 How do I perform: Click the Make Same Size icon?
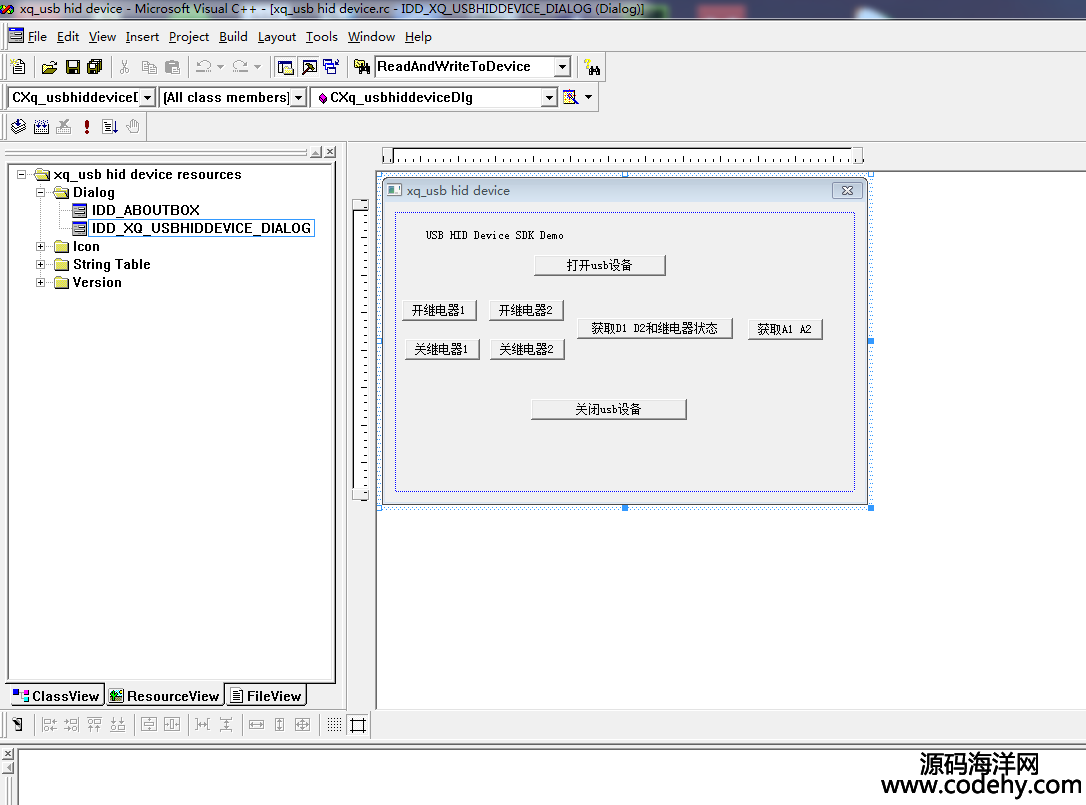tap(303, 725)
